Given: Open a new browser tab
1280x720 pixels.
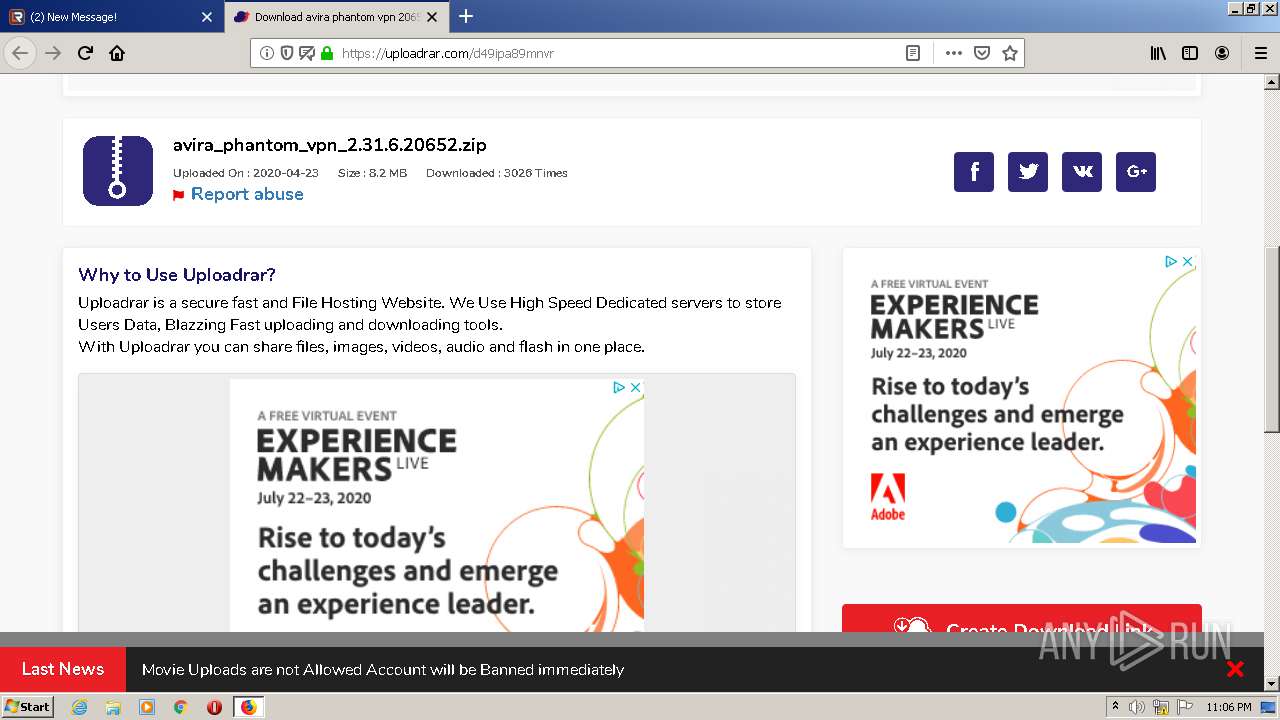Looking at the screenshot, I should (466, 17).
